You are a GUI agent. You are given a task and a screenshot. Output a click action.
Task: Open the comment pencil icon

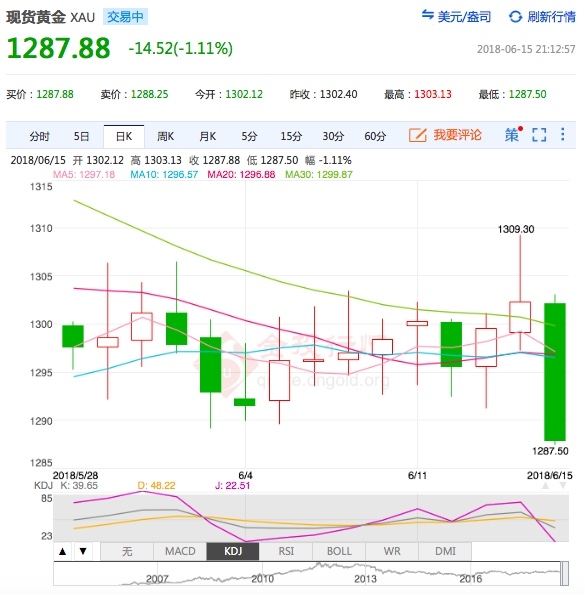coord(418,135)
